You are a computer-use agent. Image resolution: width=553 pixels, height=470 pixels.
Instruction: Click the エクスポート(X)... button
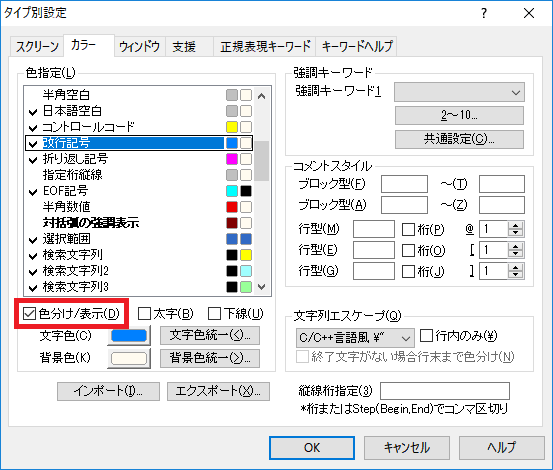(218, 391)
